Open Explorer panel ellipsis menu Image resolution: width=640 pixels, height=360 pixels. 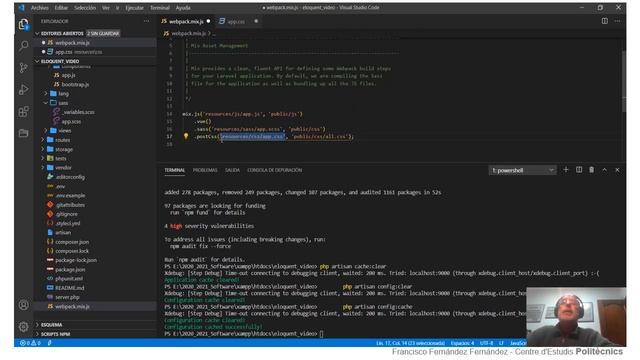pos(146,21)
